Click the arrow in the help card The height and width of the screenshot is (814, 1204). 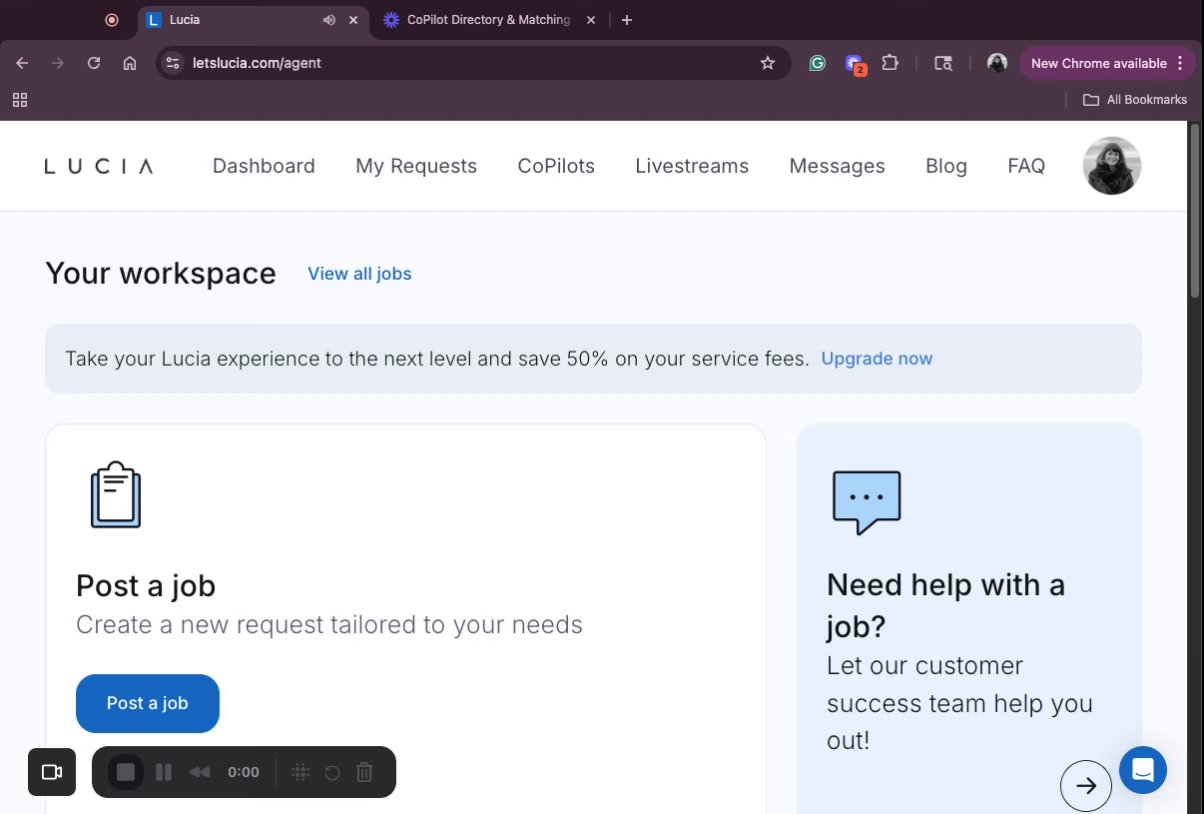coord(1085,786)
